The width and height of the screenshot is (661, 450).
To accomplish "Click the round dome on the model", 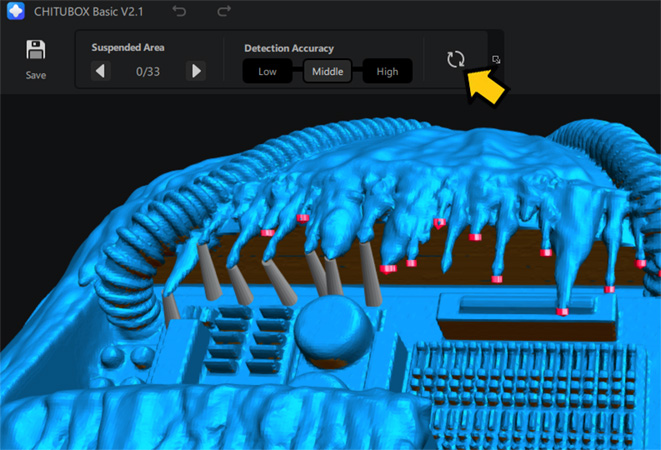I will click(x=334, y=331).
